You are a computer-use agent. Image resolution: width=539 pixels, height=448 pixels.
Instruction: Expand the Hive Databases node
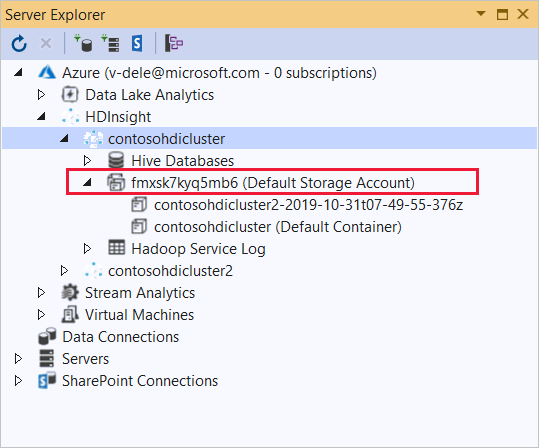(x=87, y=161)
